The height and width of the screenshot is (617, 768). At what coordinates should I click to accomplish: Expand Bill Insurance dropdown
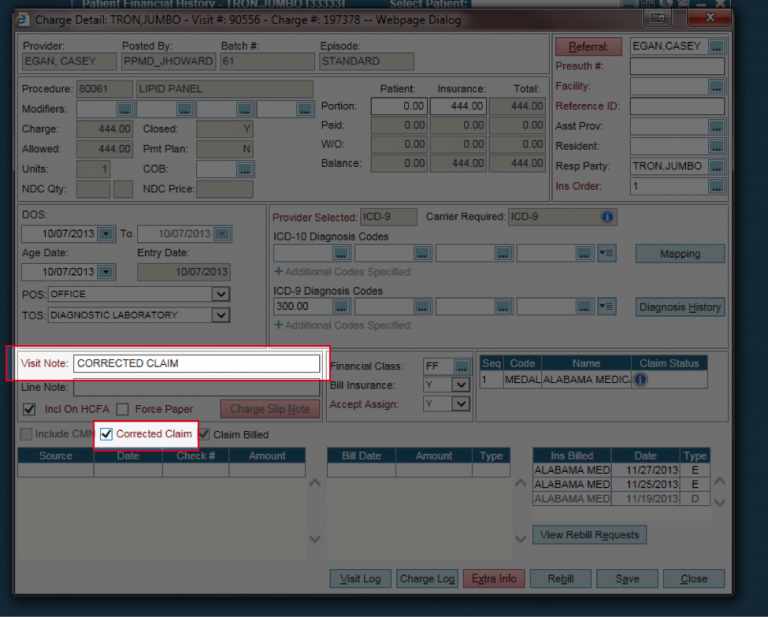(460, 385)
